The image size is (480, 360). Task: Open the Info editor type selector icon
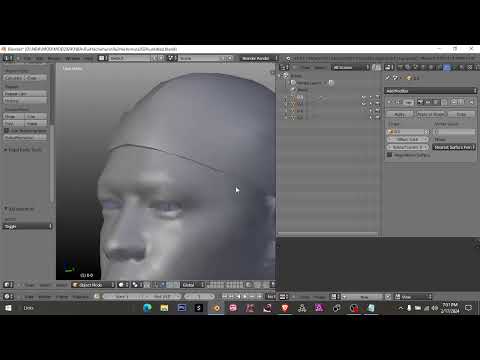7,58
